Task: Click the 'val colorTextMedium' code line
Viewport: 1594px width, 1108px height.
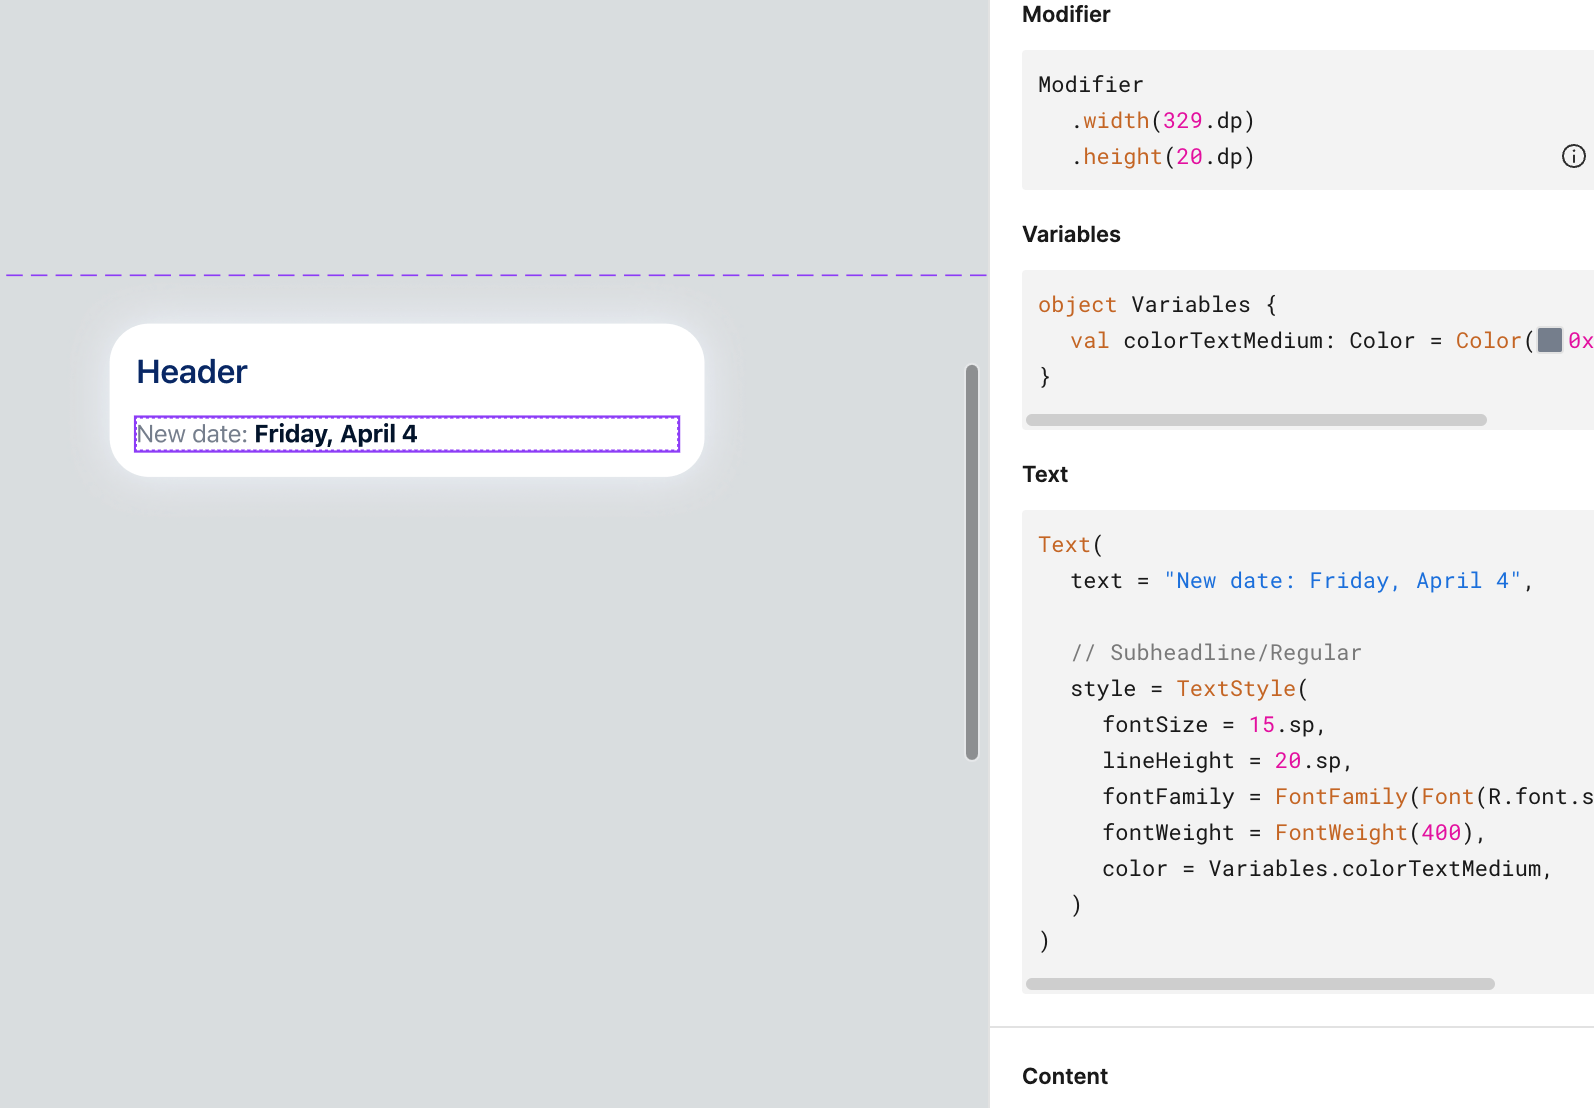Action: [1332, 341]
